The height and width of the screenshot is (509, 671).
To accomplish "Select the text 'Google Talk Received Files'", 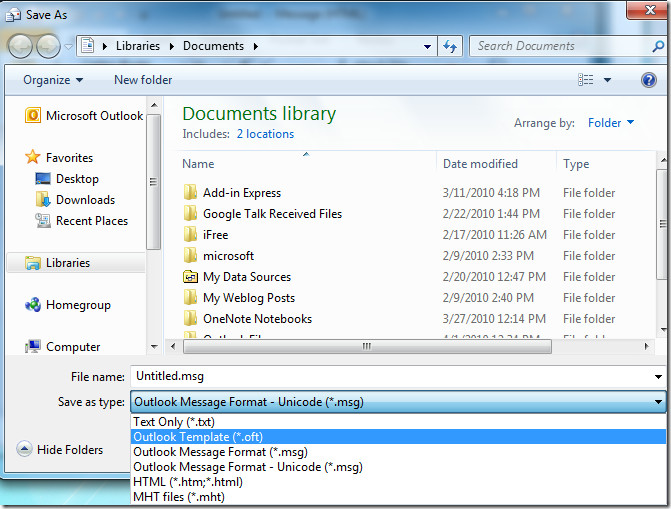I will click(272, 214).
